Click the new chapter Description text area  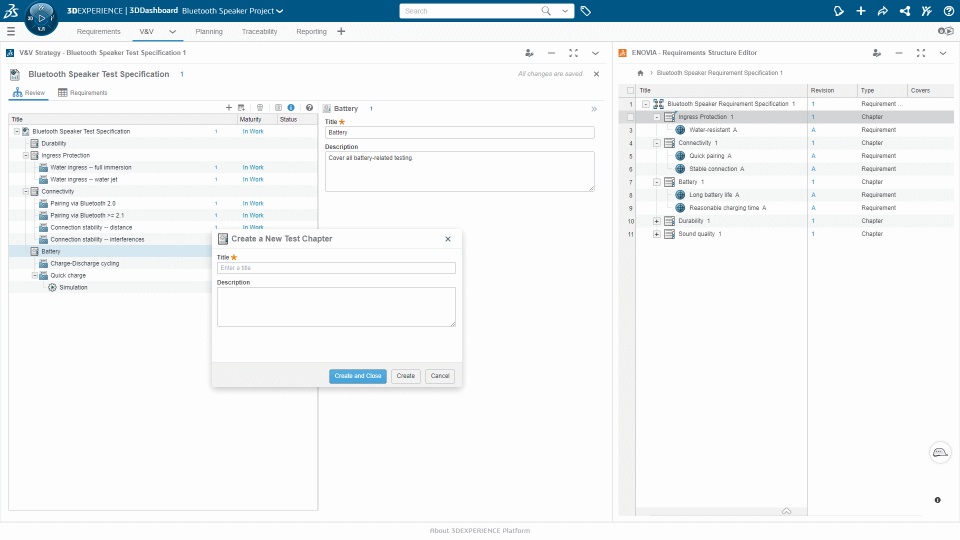336,307
